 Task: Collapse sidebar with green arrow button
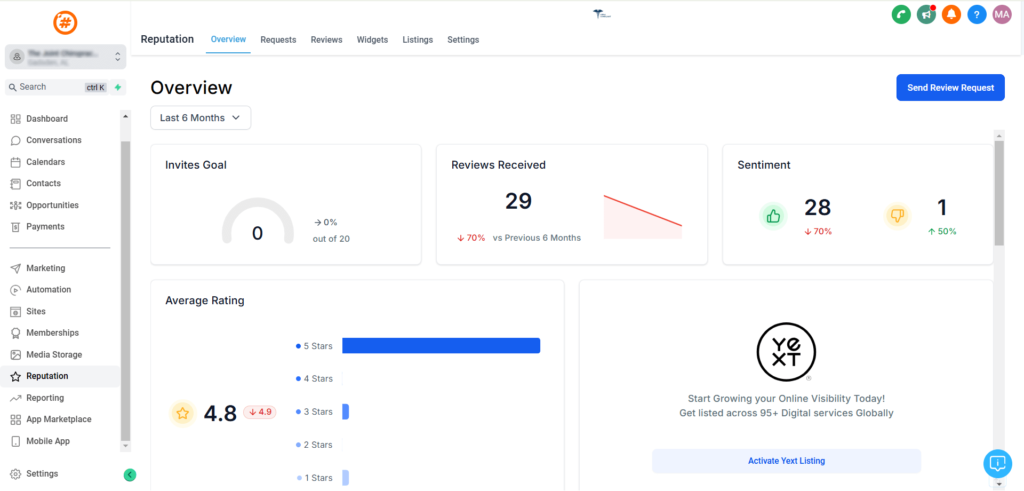coord(130,475)
